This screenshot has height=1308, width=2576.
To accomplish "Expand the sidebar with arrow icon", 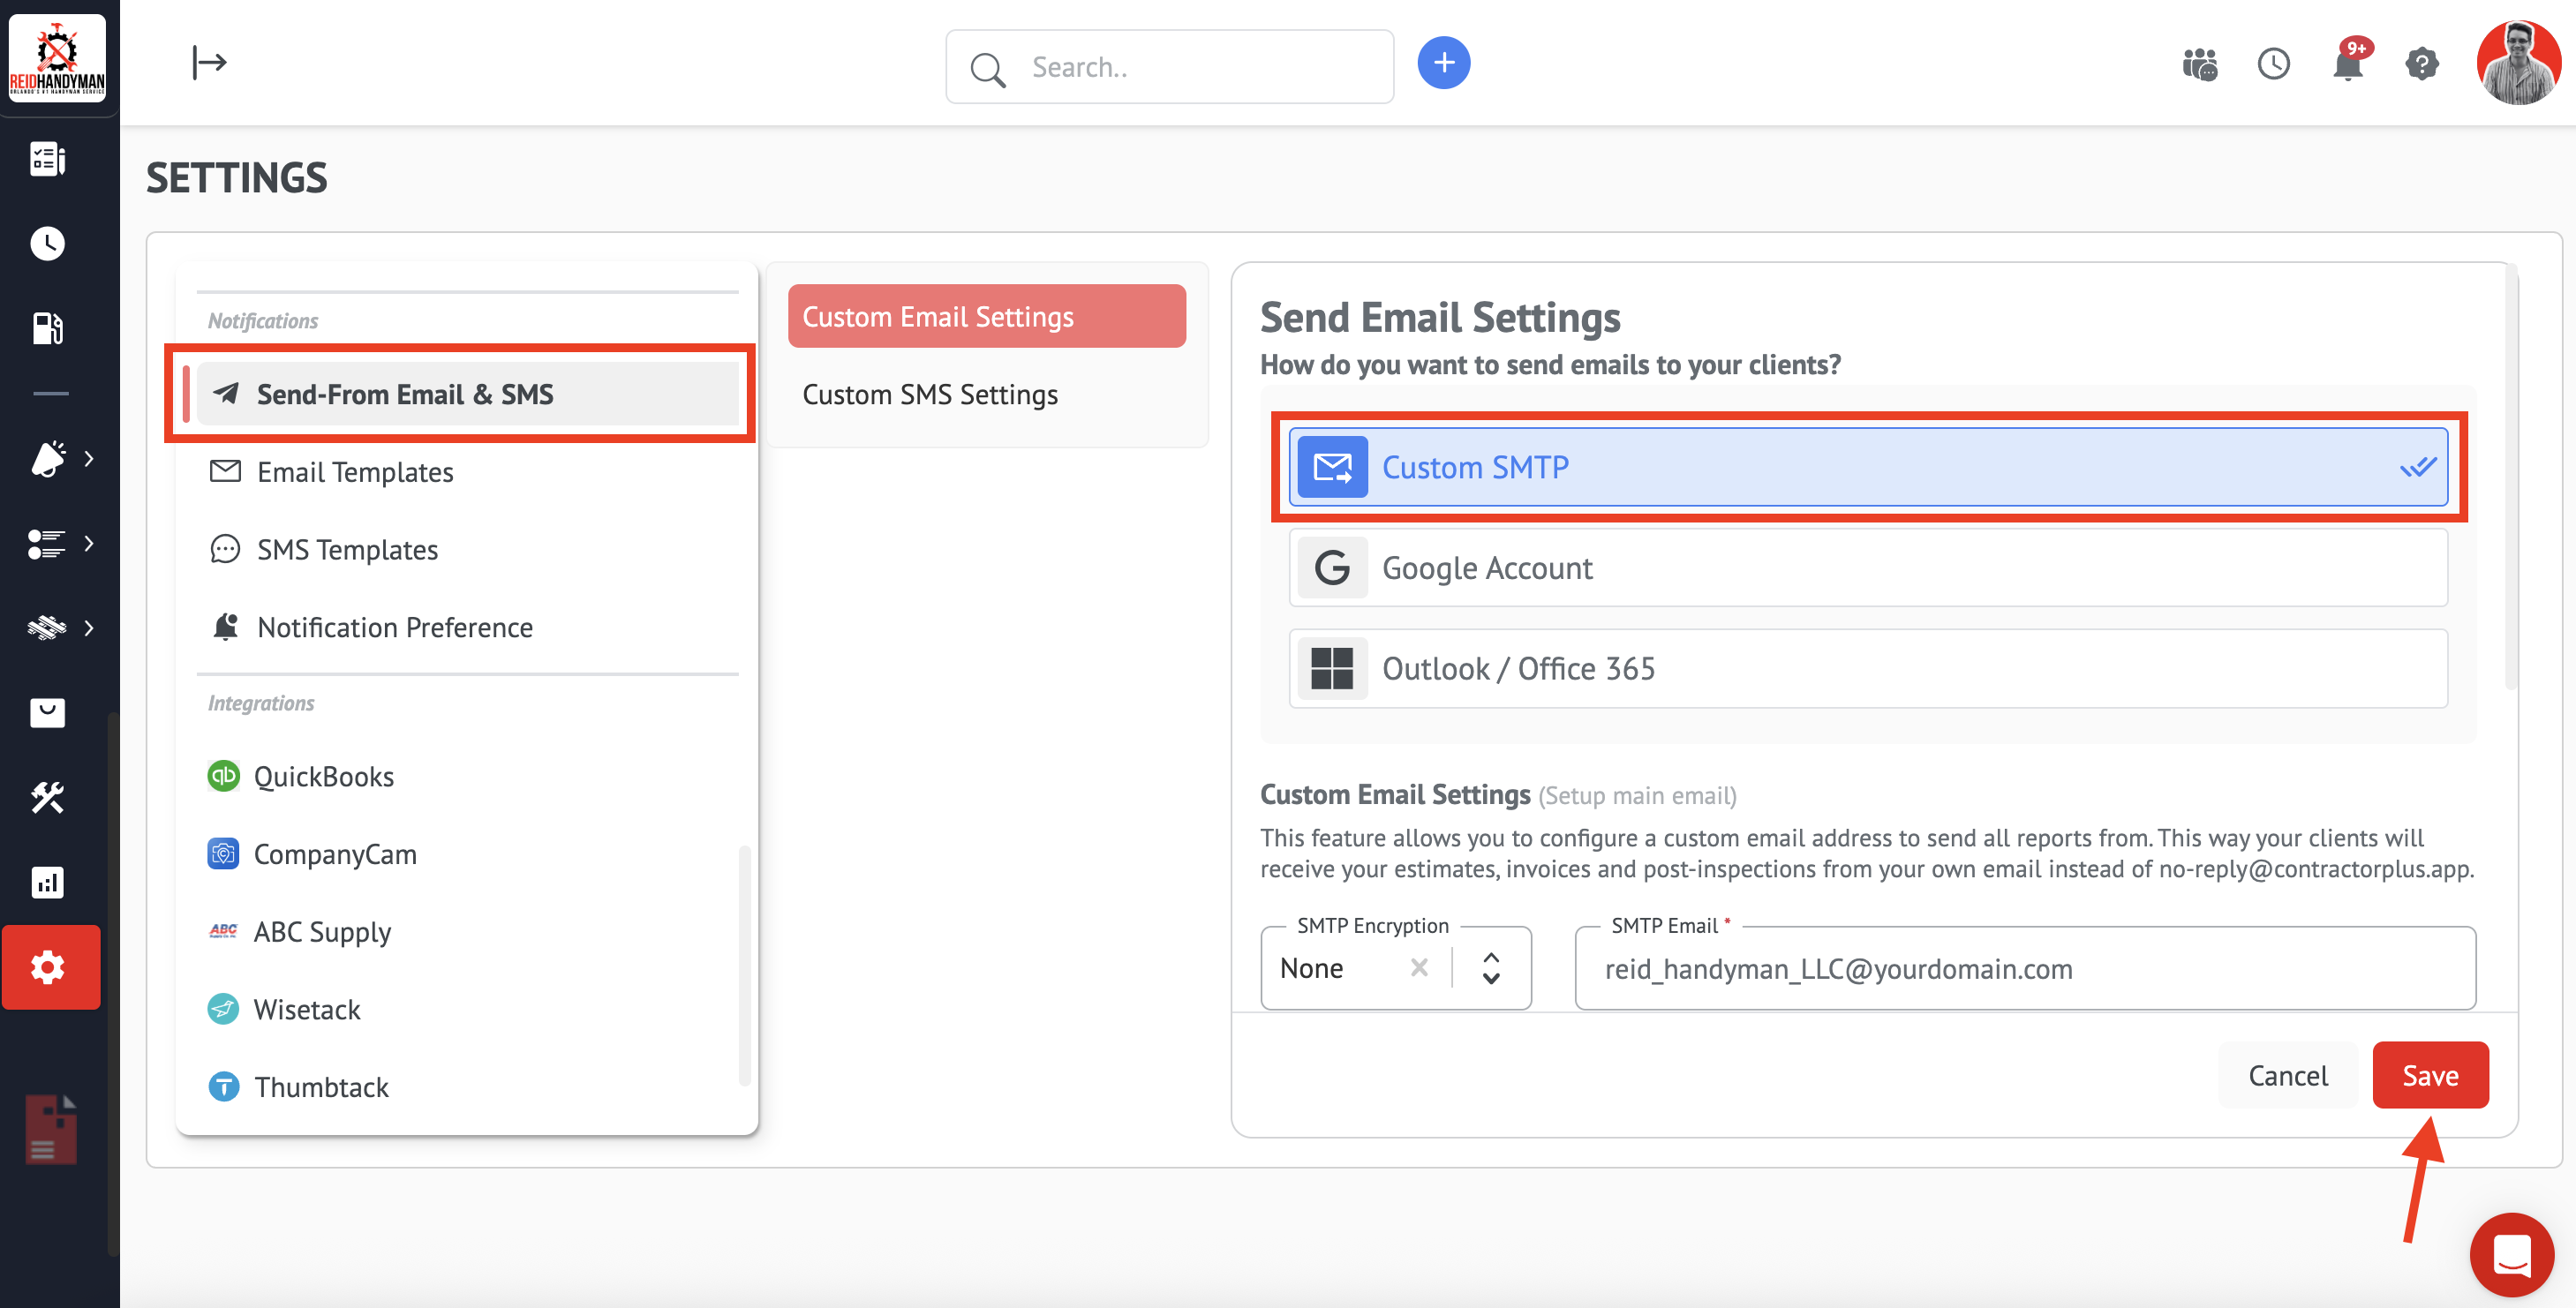I will point(209,63).
